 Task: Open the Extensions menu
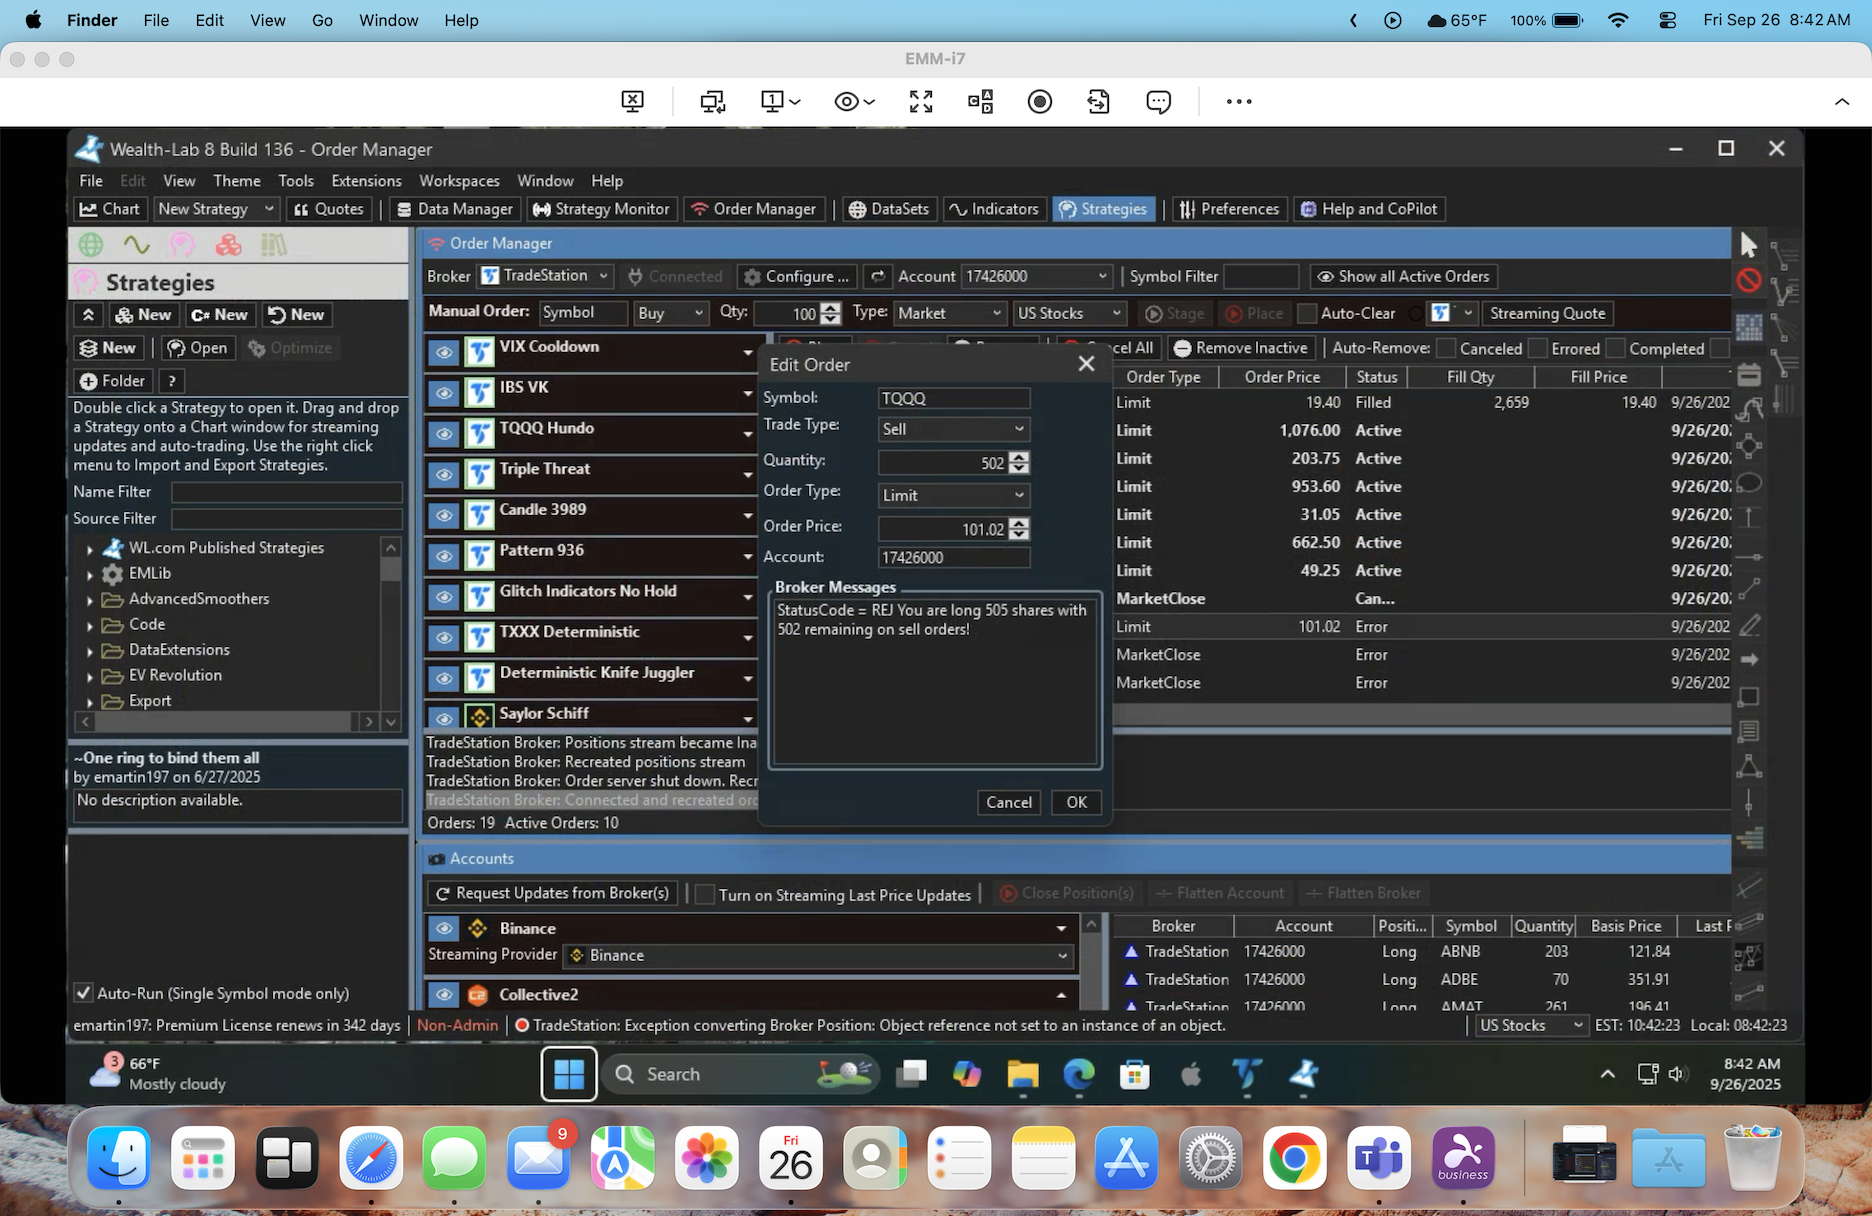tap(366, 181)
